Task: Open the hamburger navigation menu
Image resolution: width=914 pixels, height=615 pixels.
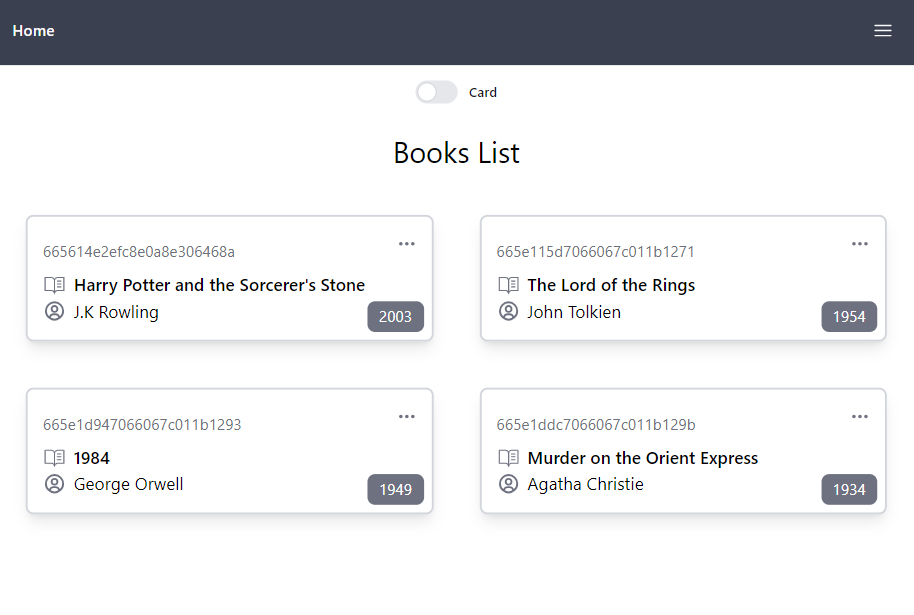Action: [x=883, y=30]
